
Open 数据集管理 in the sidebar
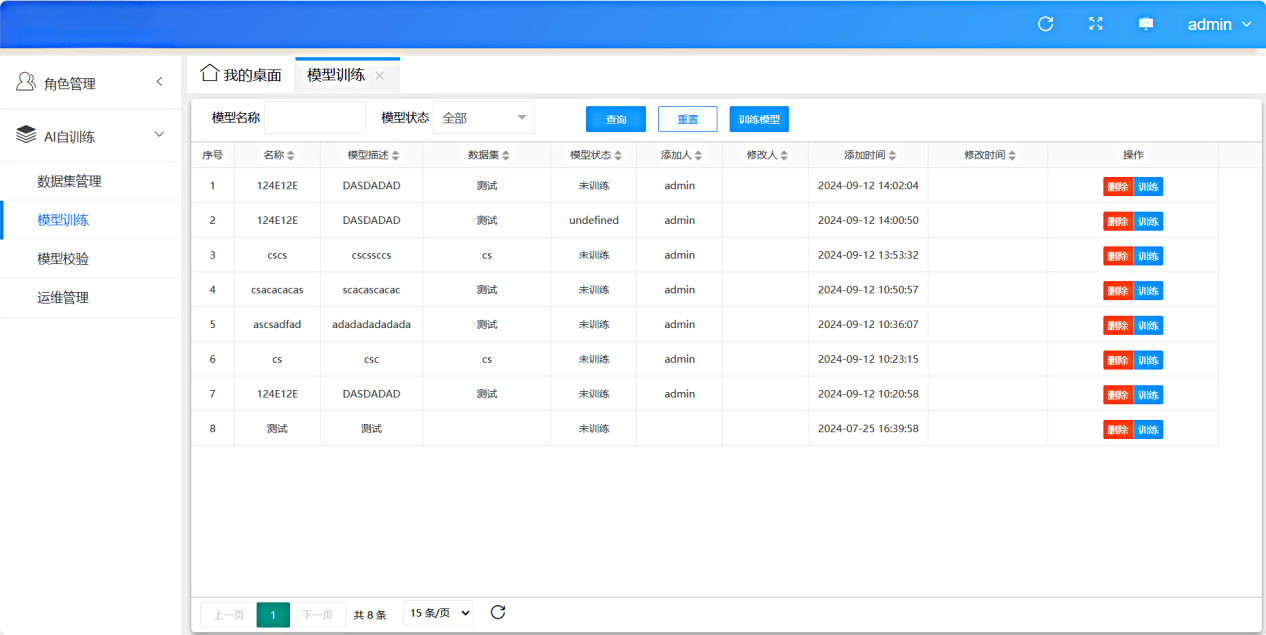tap(69, 181)
